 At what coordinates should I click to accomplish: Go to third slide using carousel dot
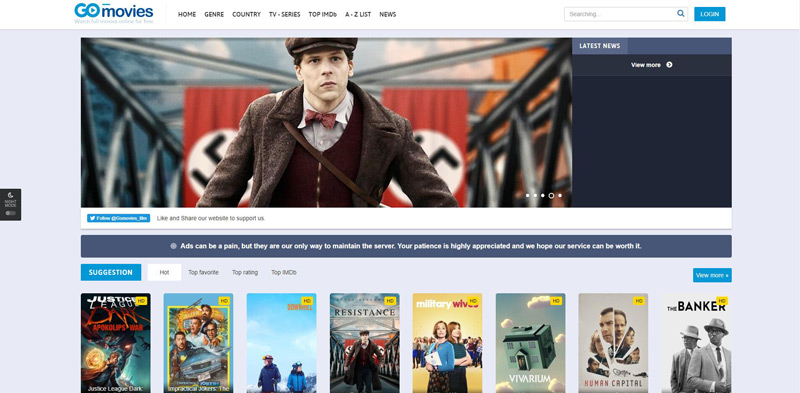point(542,195)
